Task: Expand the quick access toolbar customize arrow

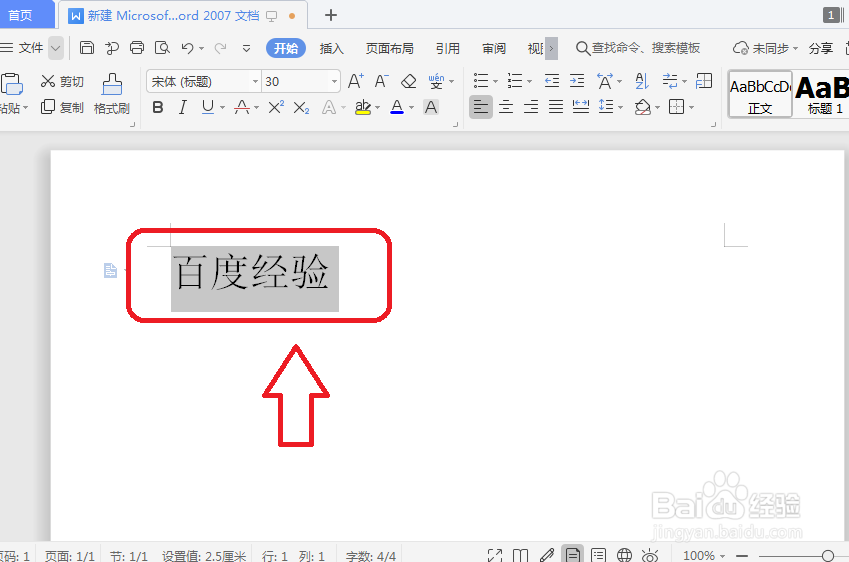Action: click(246, 49)
